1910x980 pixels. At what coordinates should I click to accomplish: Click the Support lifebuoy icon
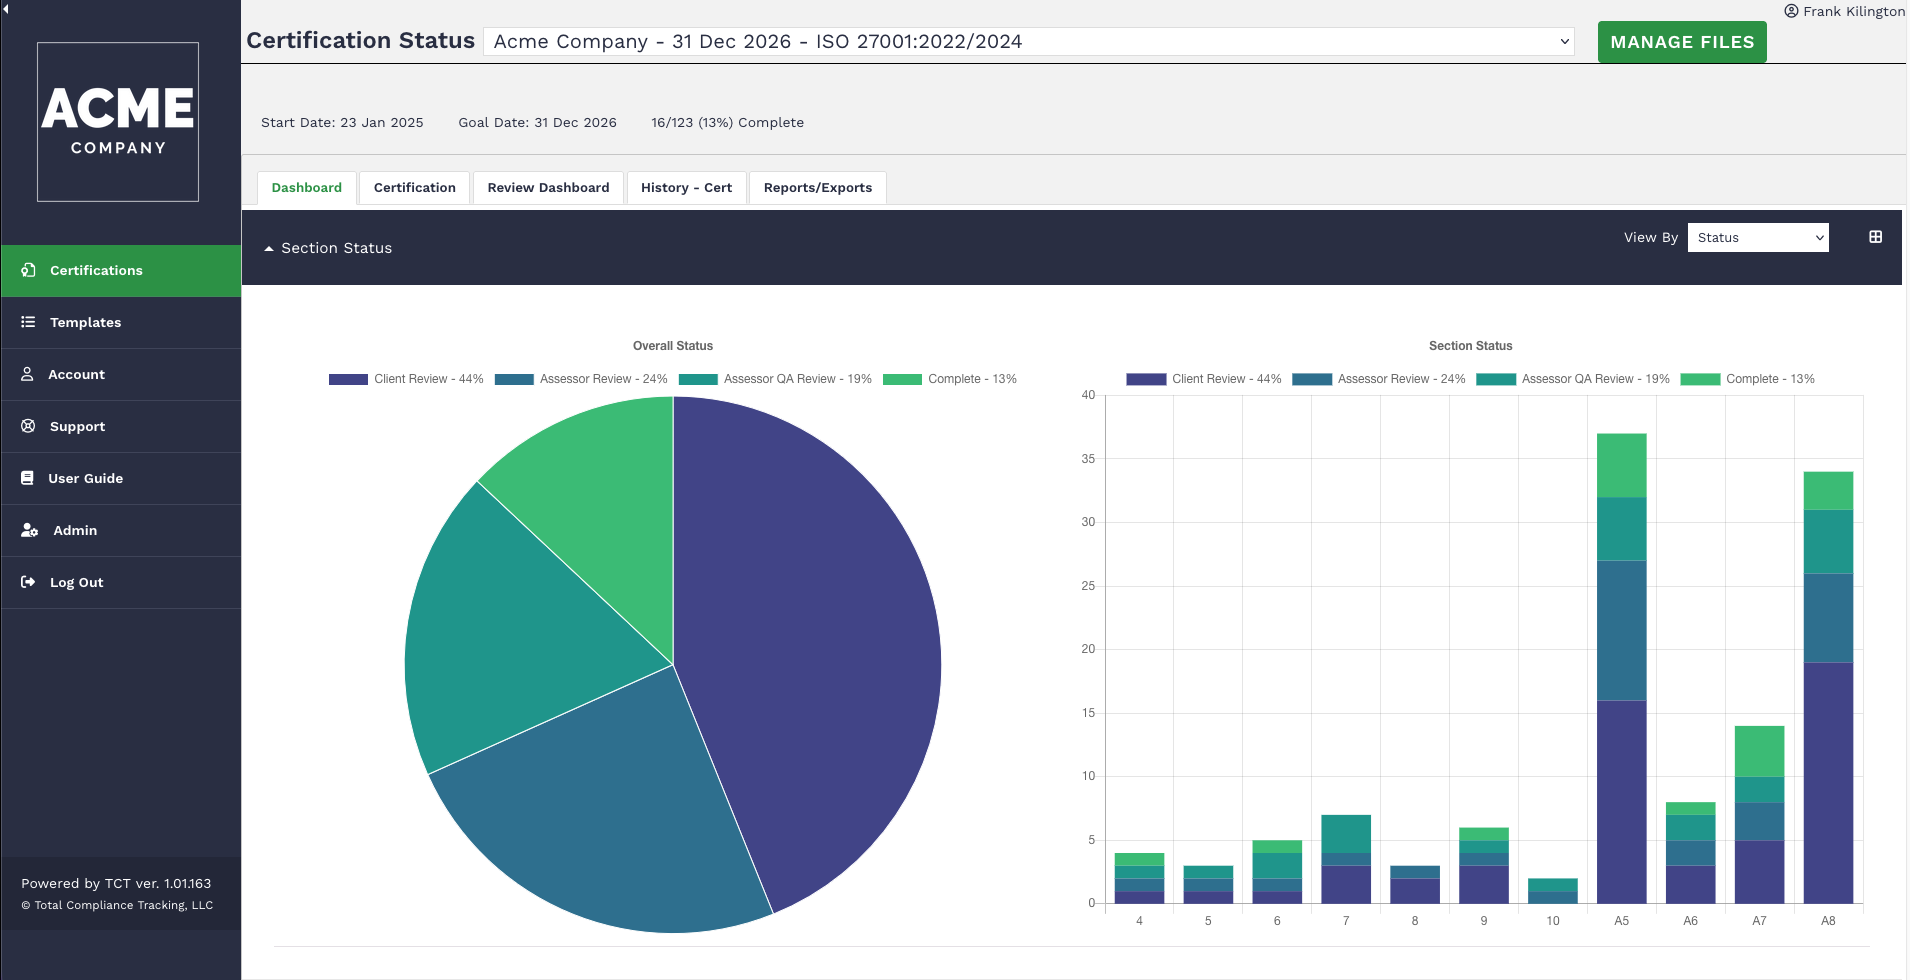point(28,426)
